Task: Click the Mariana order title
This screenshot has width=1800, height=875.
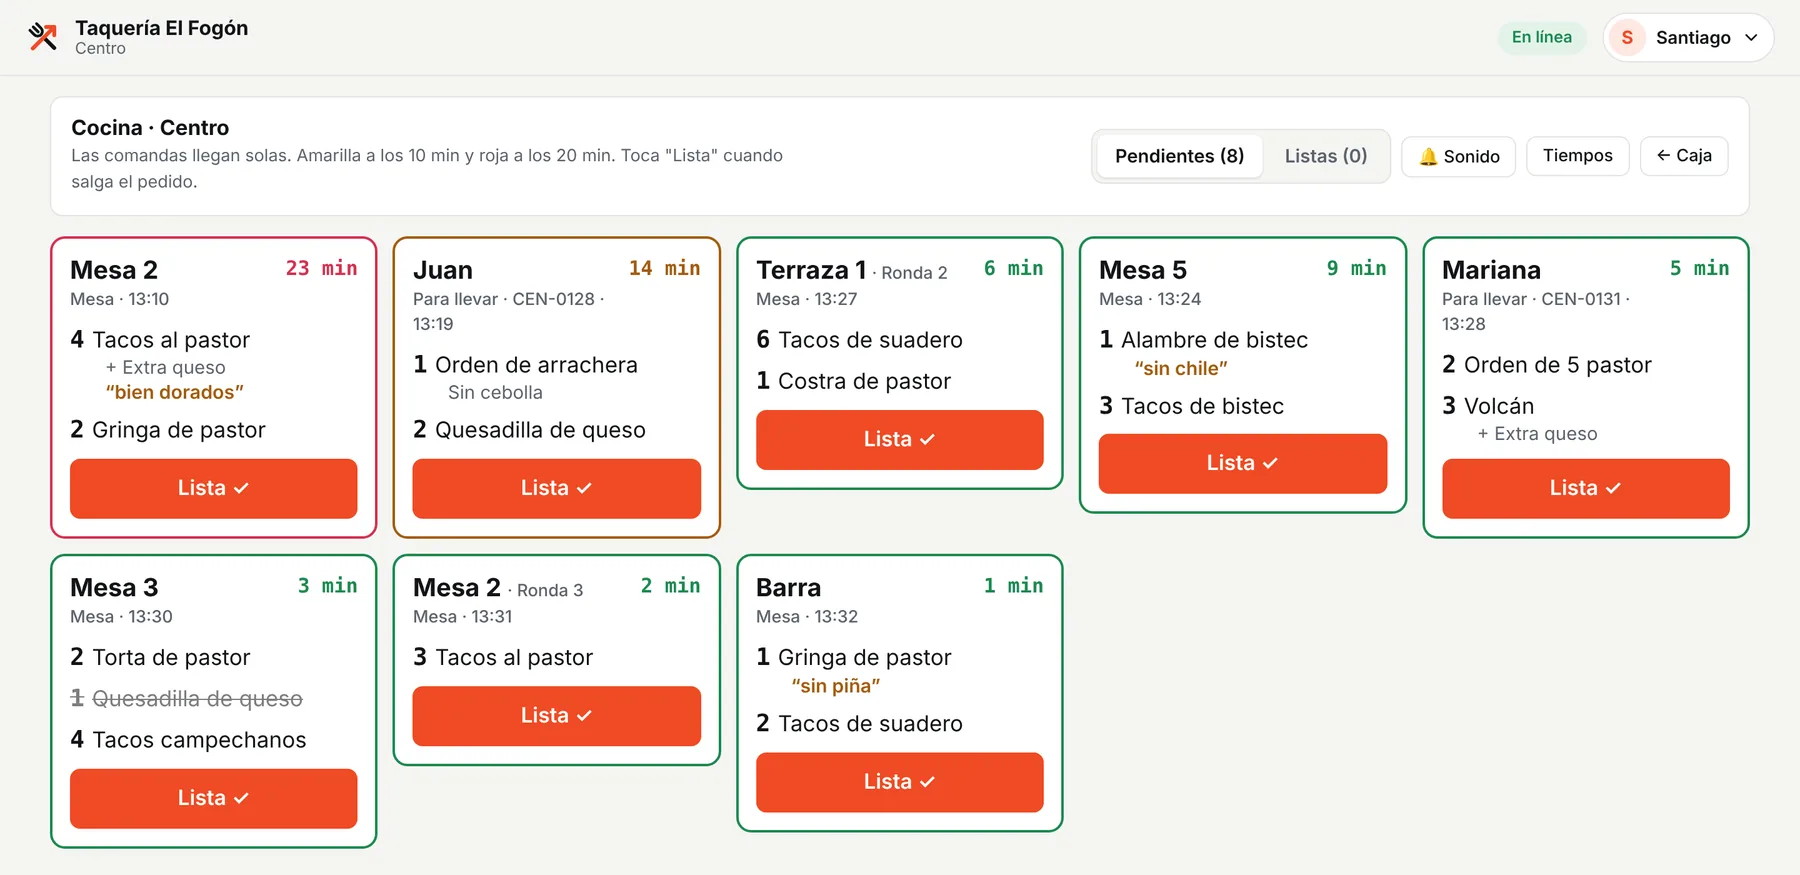Action: [1491, 270]
